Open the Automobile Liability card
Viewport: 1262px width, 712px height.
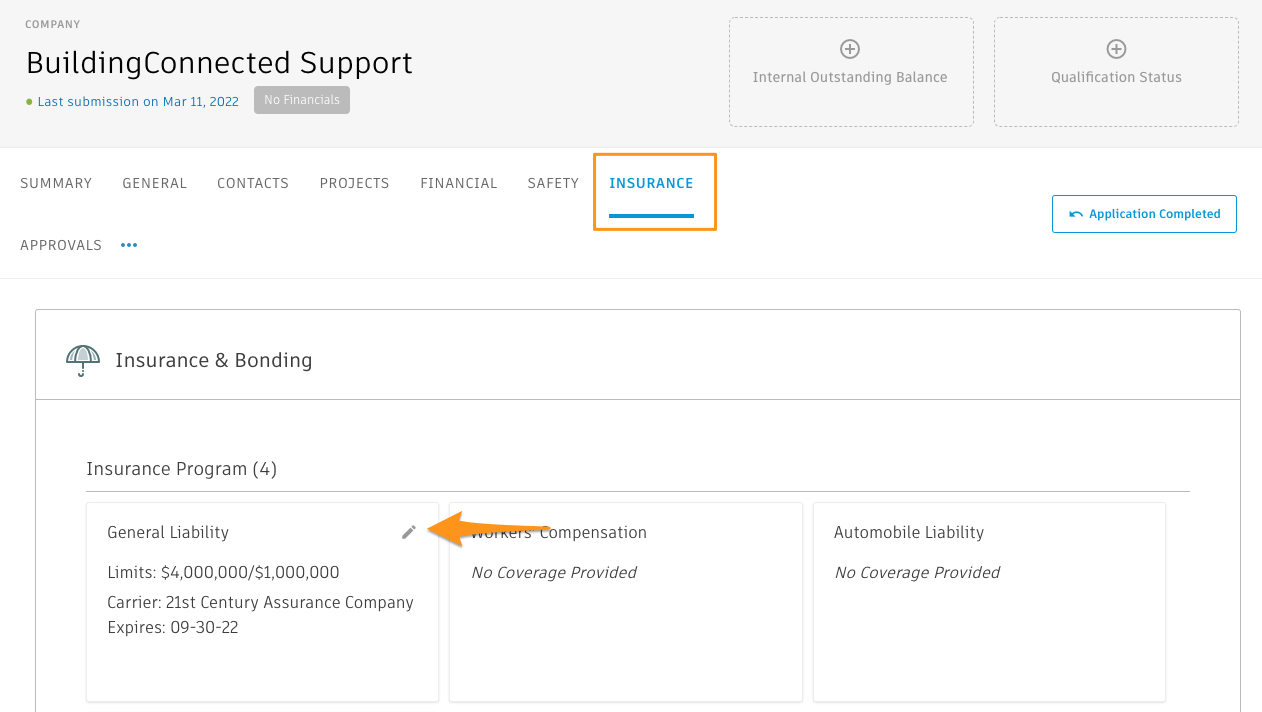989,602
